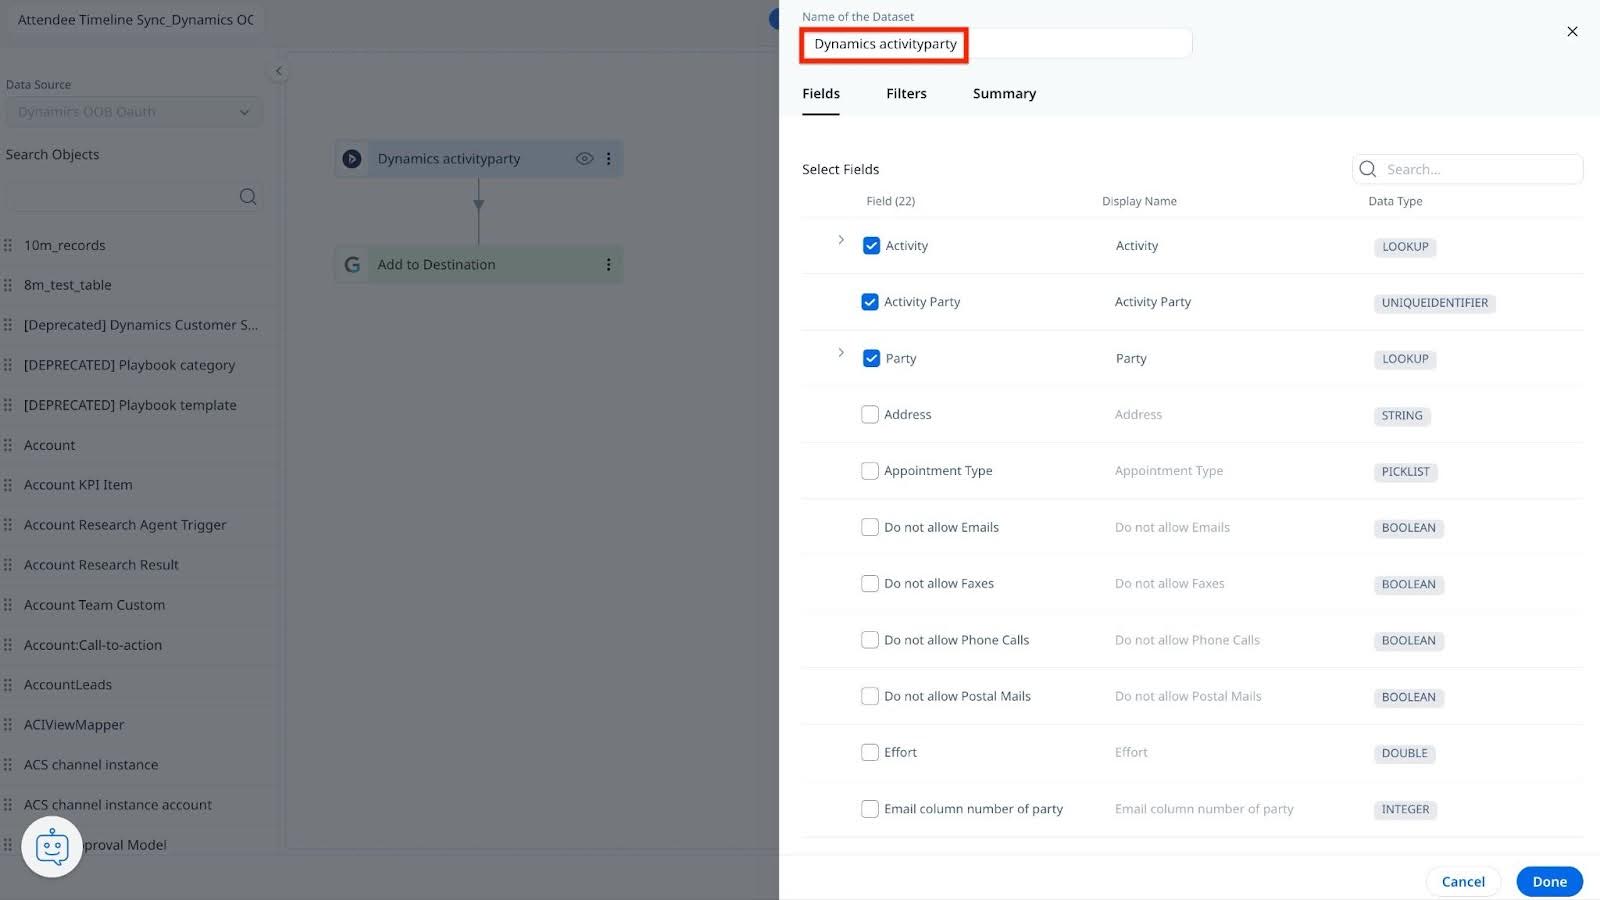This screenshot has width=1600, height=900.
Task: Select [Deprecated] Dynamics Customer S... object
Action: [141, 325]
